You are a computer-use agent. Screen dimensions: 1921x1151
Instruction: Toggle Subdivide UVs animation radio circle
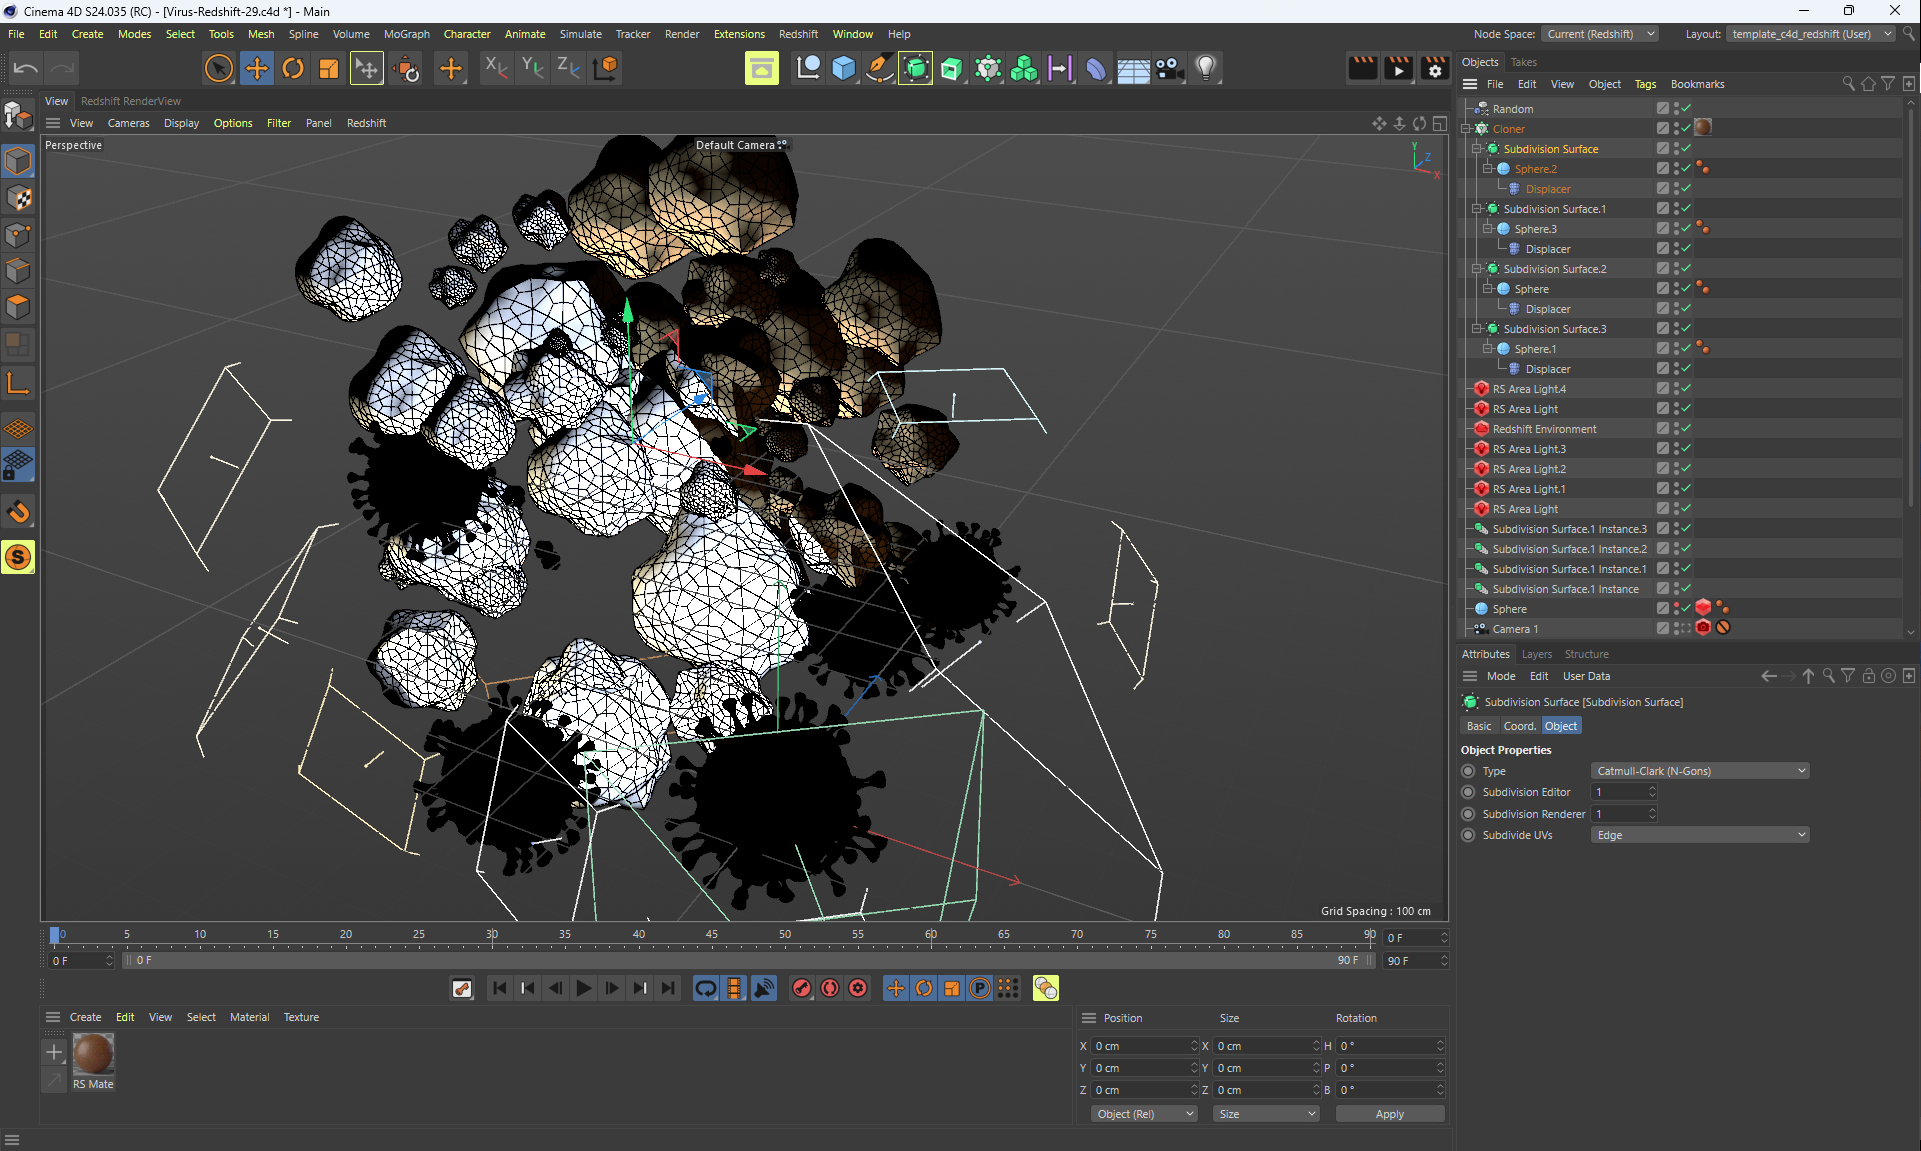click(1468, 835)
